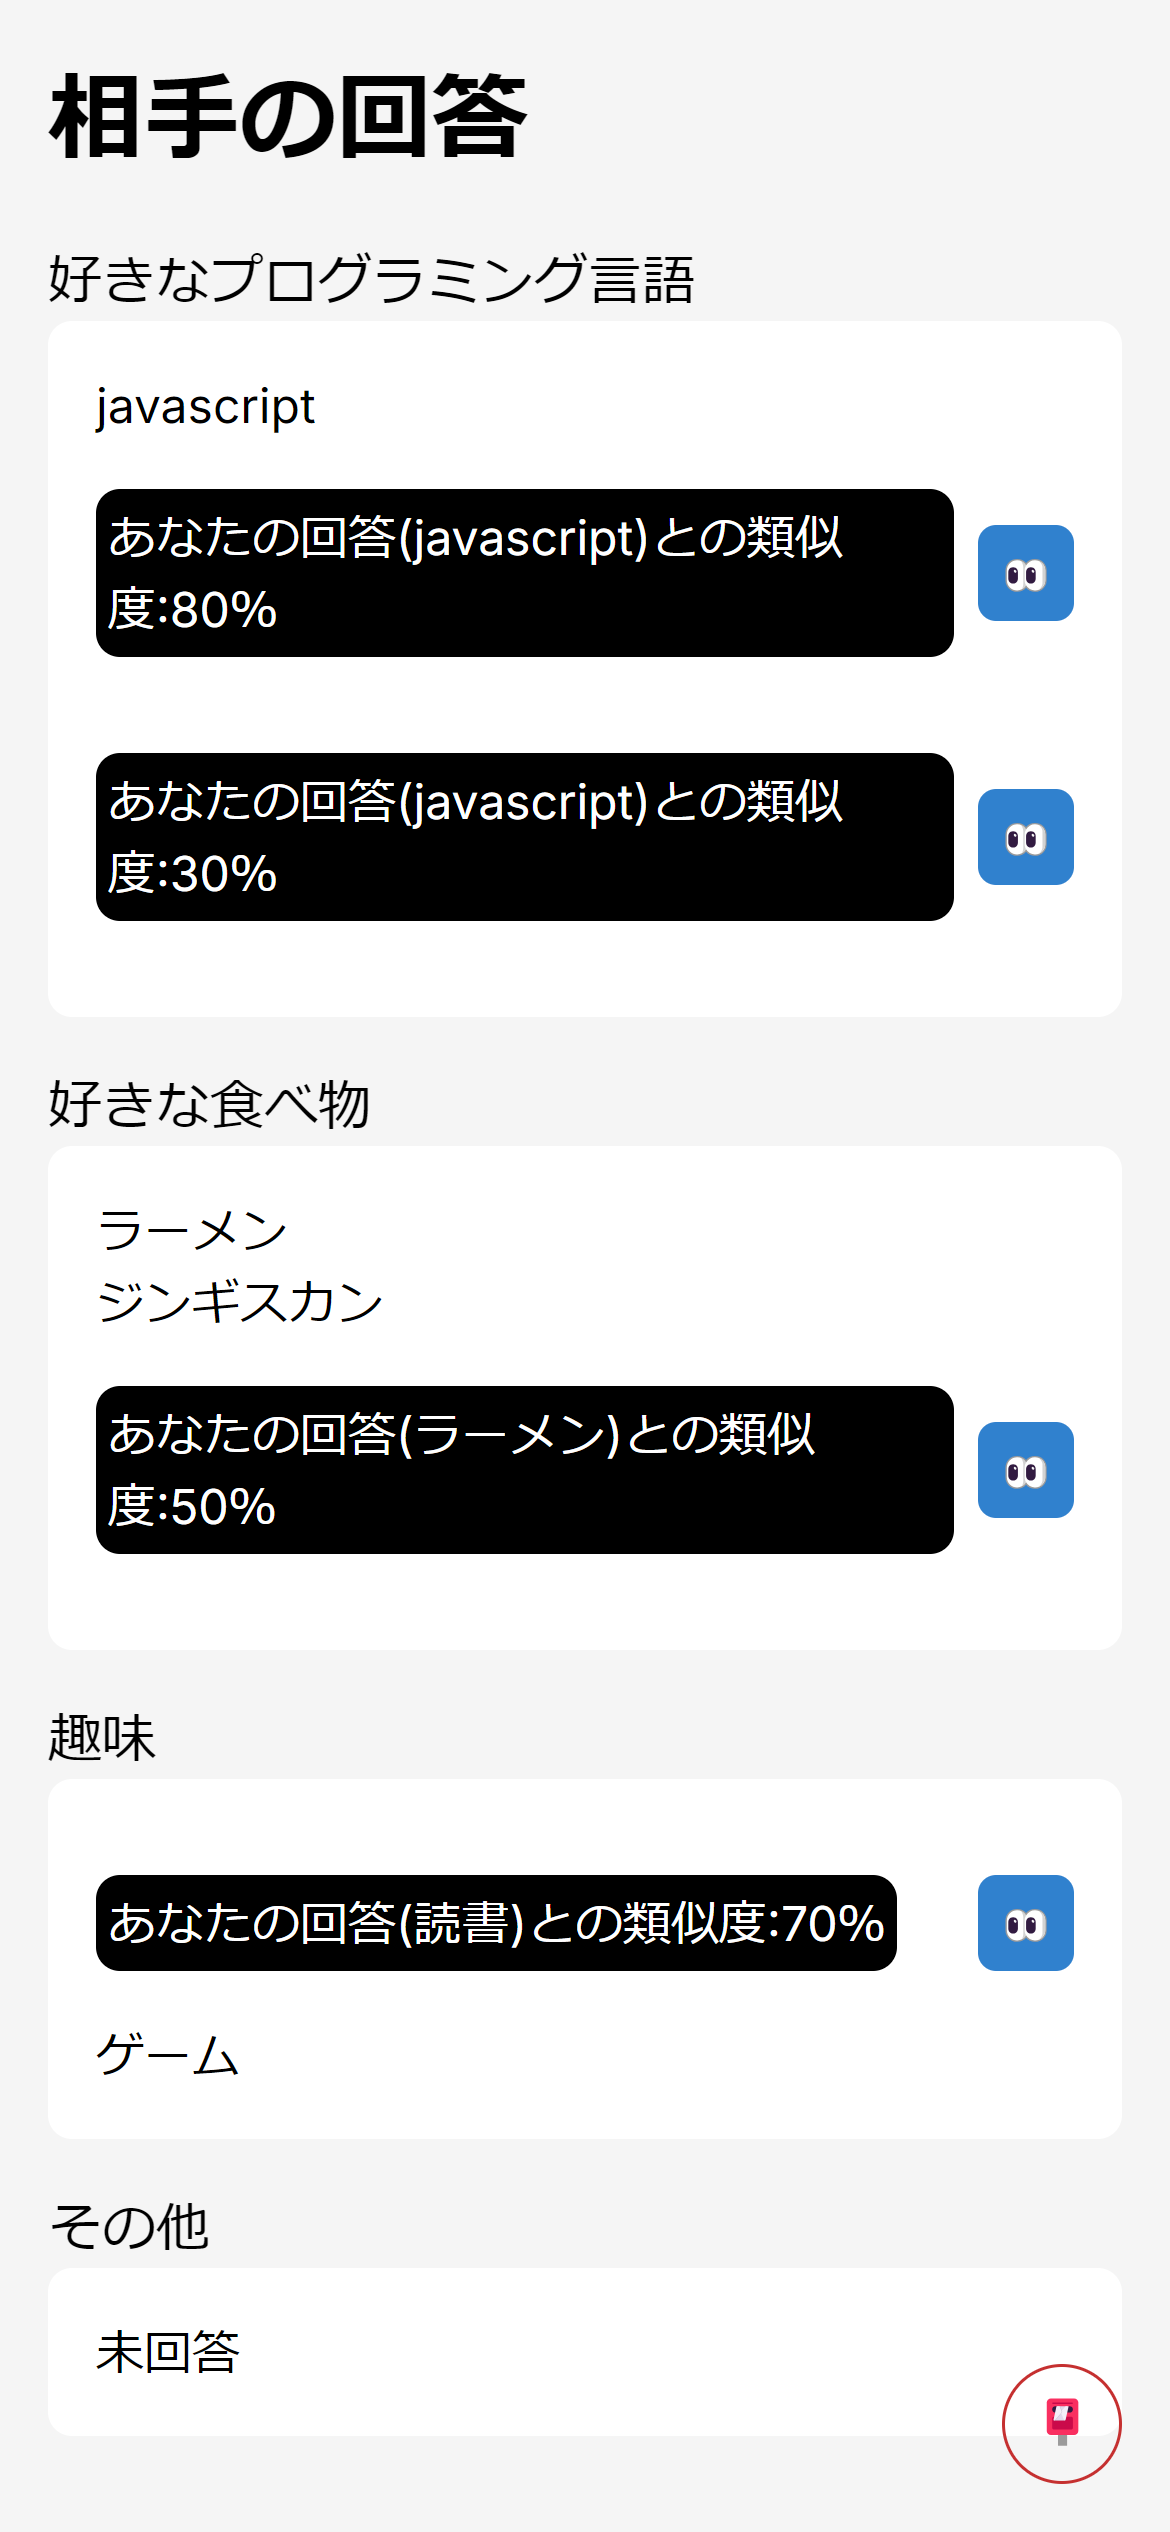
Task: Click the ラーメン answer text
Action: pos(192,1231)
